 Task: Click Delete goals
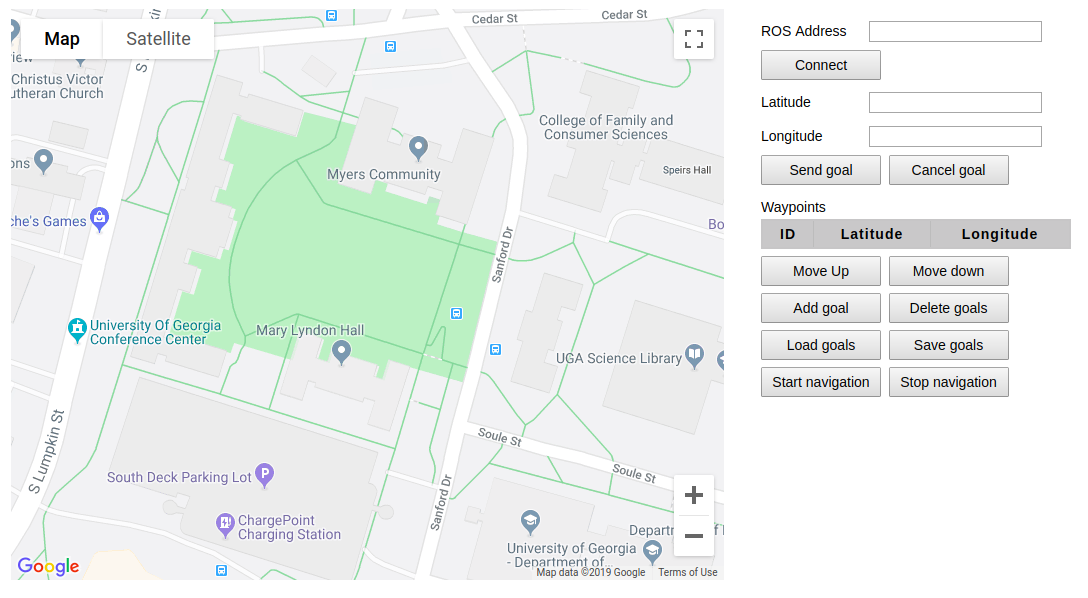949,308
